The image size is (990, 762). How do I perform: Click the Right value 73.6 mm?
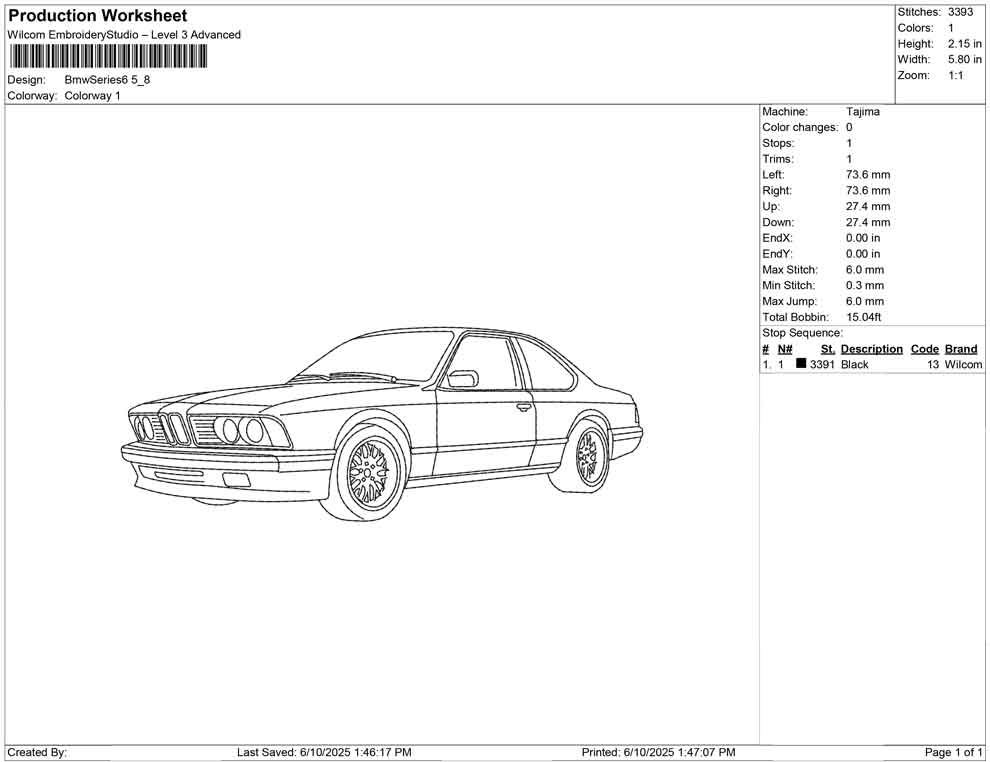pos(868,191)
